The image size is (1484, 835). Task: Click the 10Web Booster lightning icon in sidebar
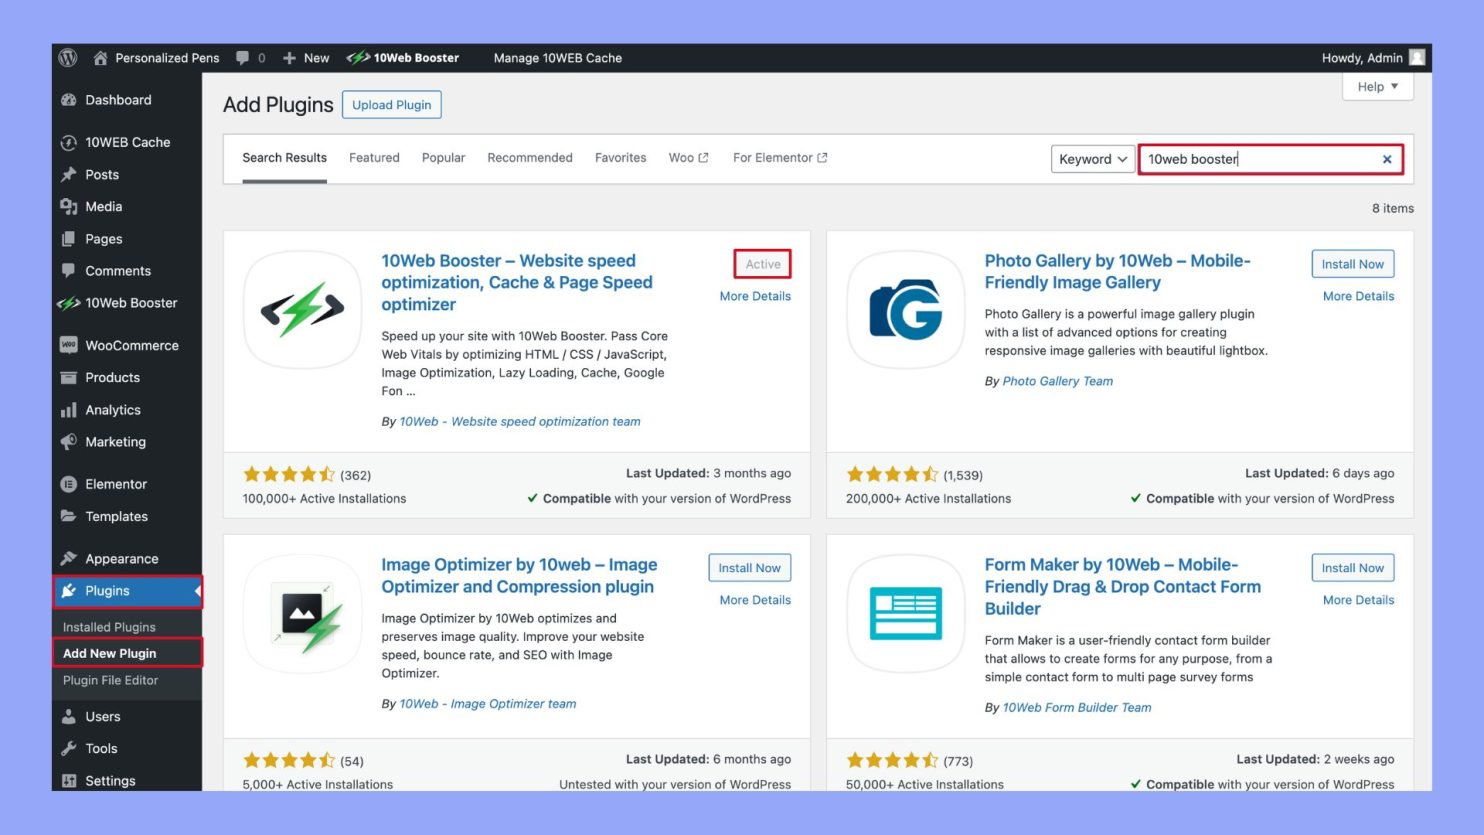pyautogui.click(x=69, y=303)
